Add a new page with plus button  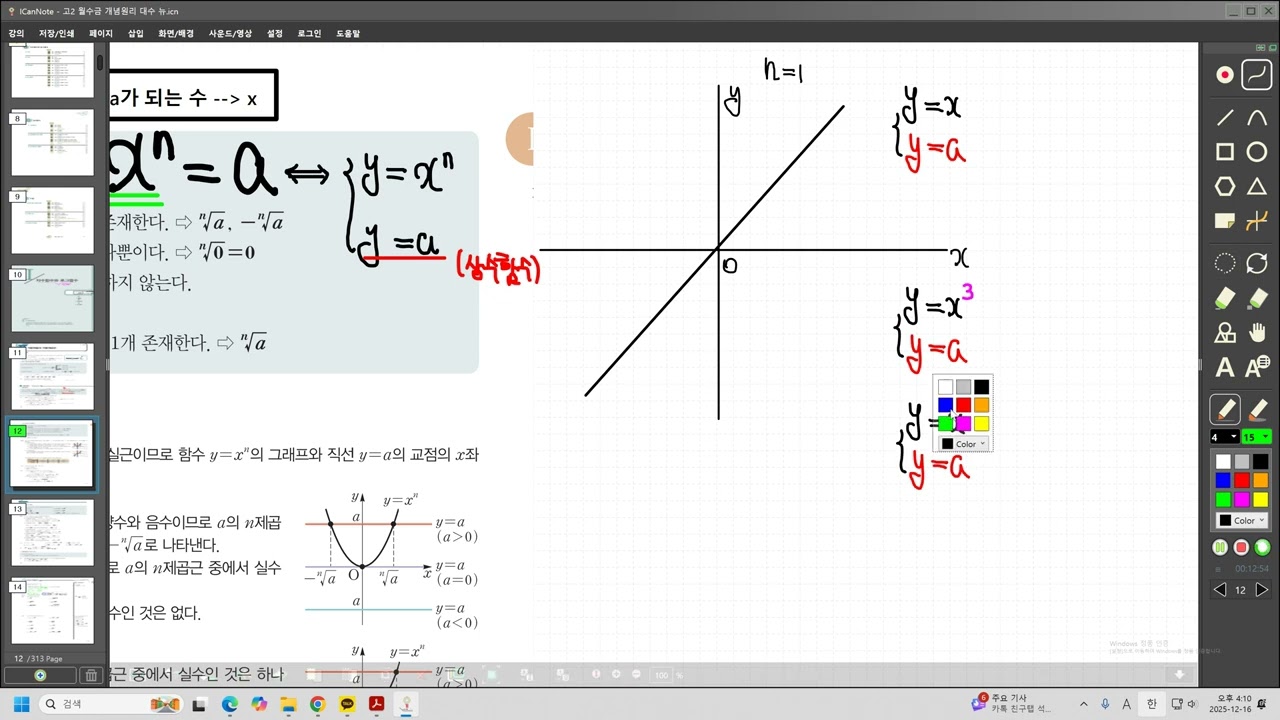[40, 676]
